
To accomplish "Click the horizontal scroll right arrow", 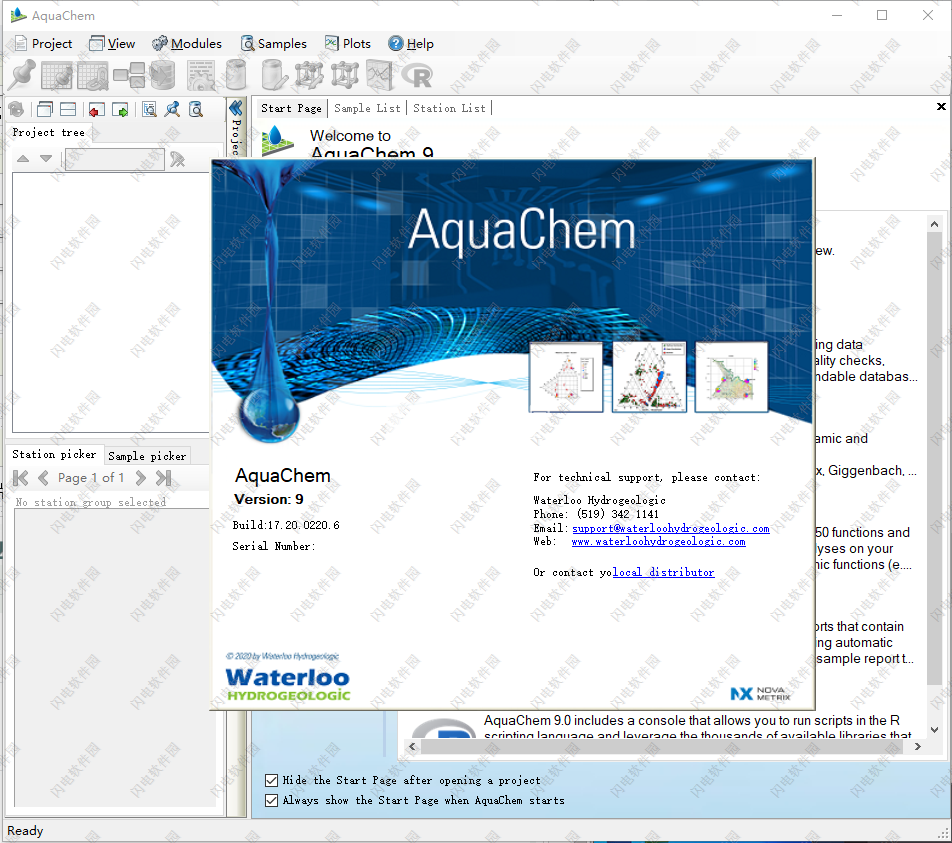I will click(x=917, y=746).
